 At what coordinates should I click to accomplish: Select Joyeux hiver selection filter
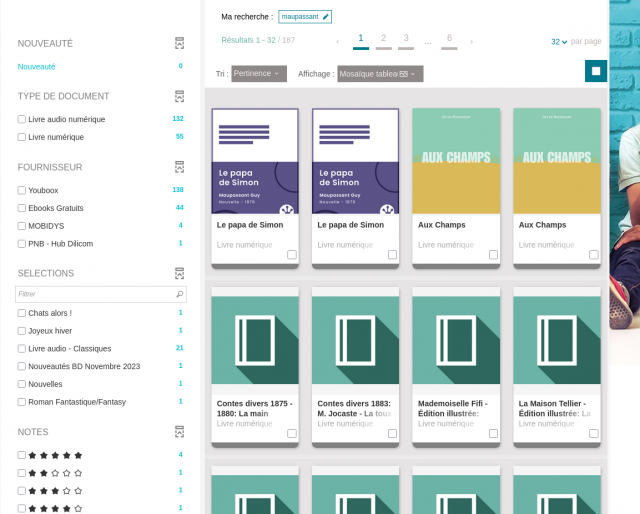22,331
